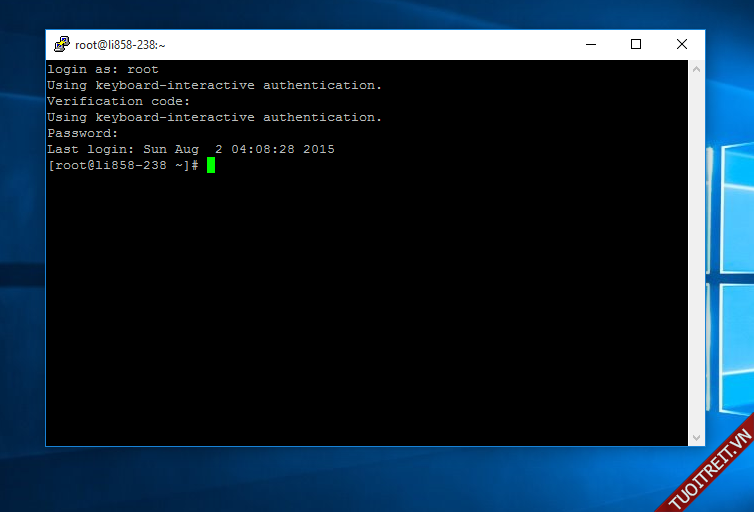The image size is (754, 512).
Task: Minimize the PuTTY terminal window
Action: coord(590,44)
